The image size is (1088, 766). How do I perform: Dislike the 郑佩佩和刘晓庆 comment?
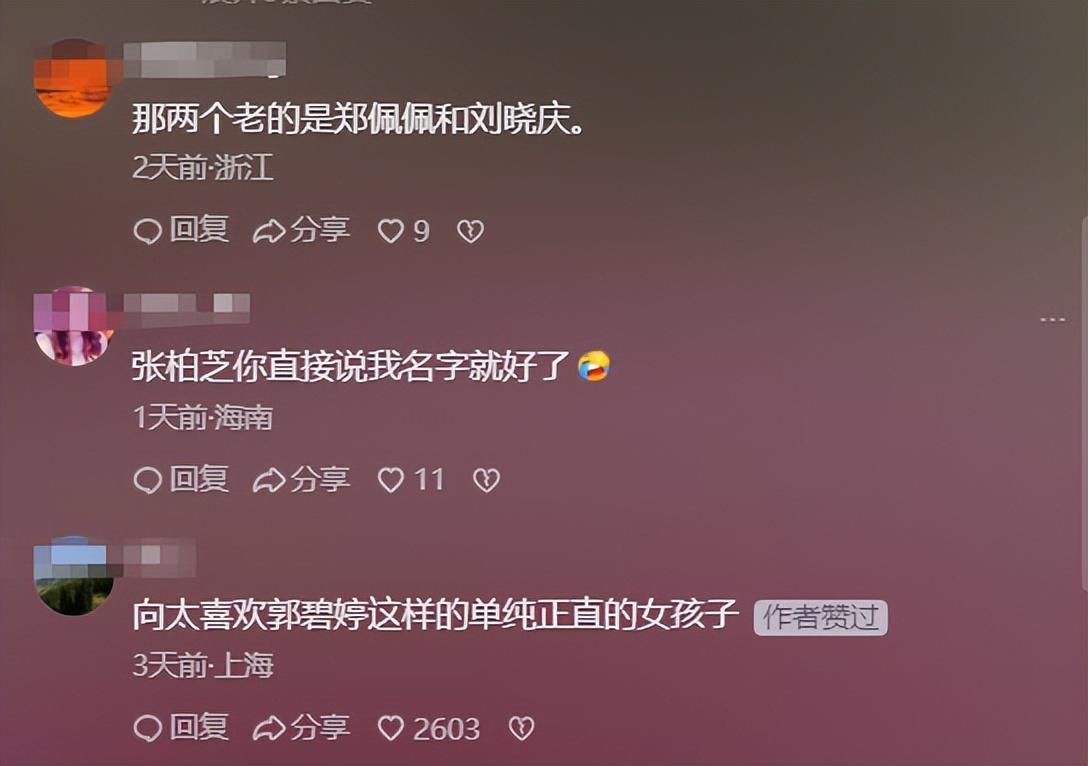point(470,231)
